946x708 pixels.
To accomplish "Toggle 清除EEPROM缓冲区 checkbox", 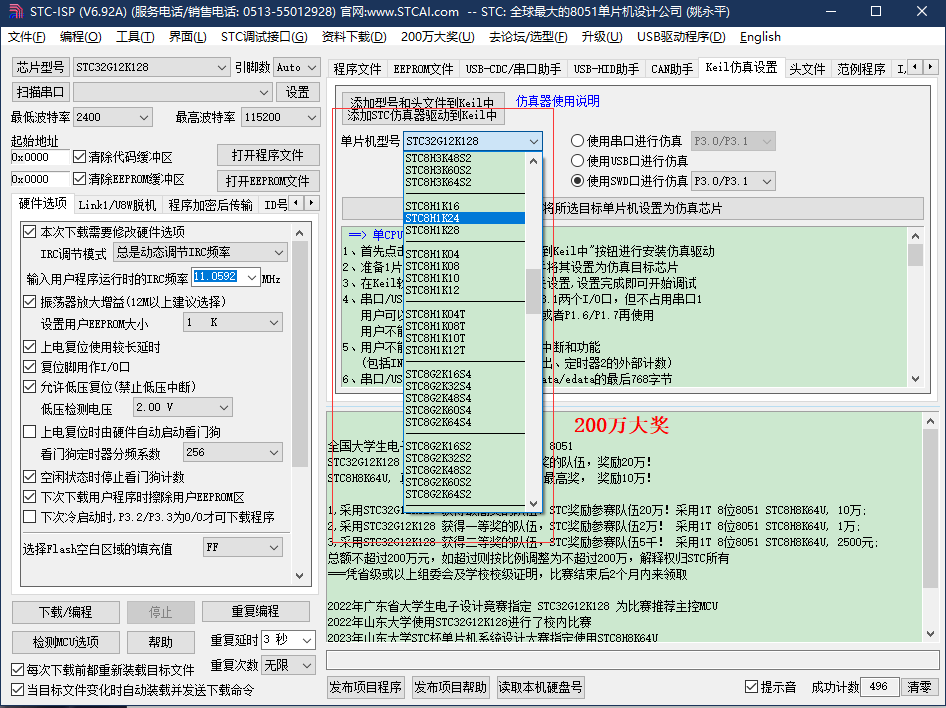I will [x=80, y=179].
